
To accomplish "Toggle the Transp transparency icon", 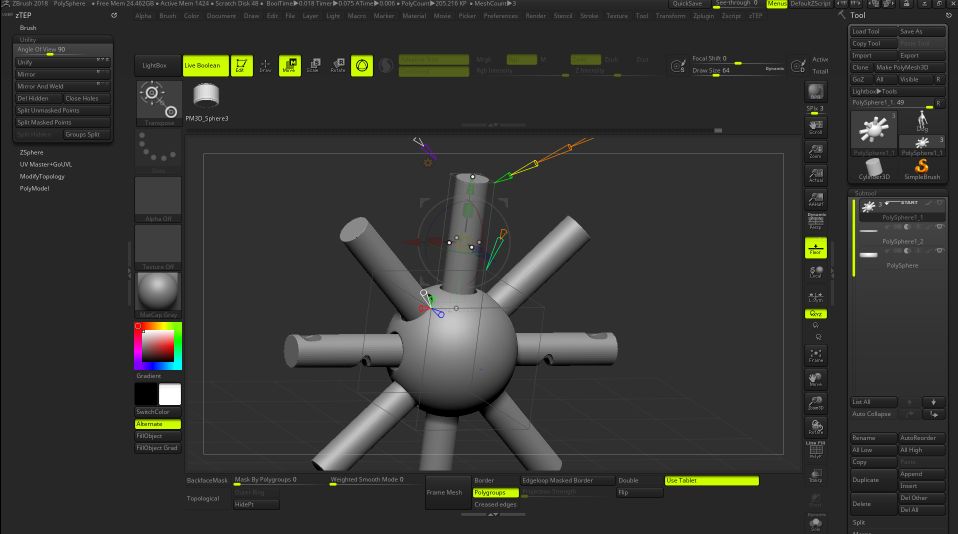I will (x=816, y=475).
